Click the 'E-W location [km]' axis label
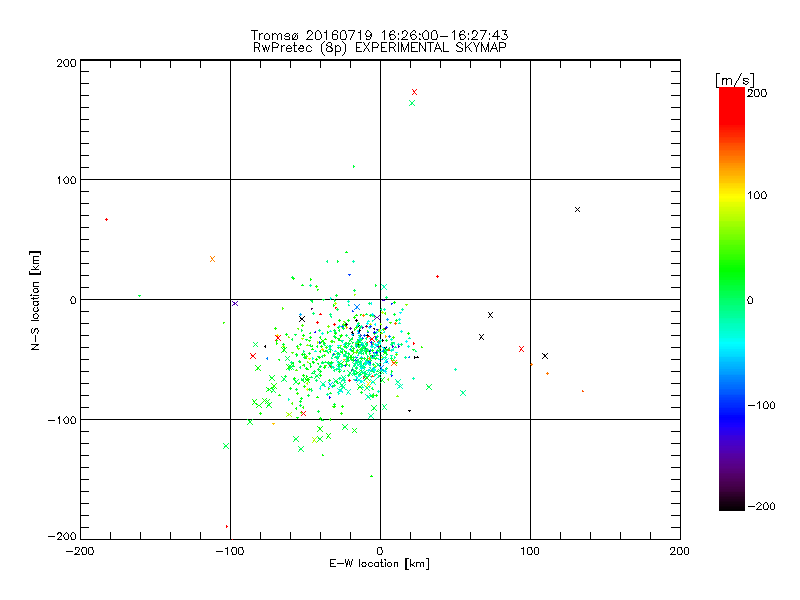 point(379,564)
